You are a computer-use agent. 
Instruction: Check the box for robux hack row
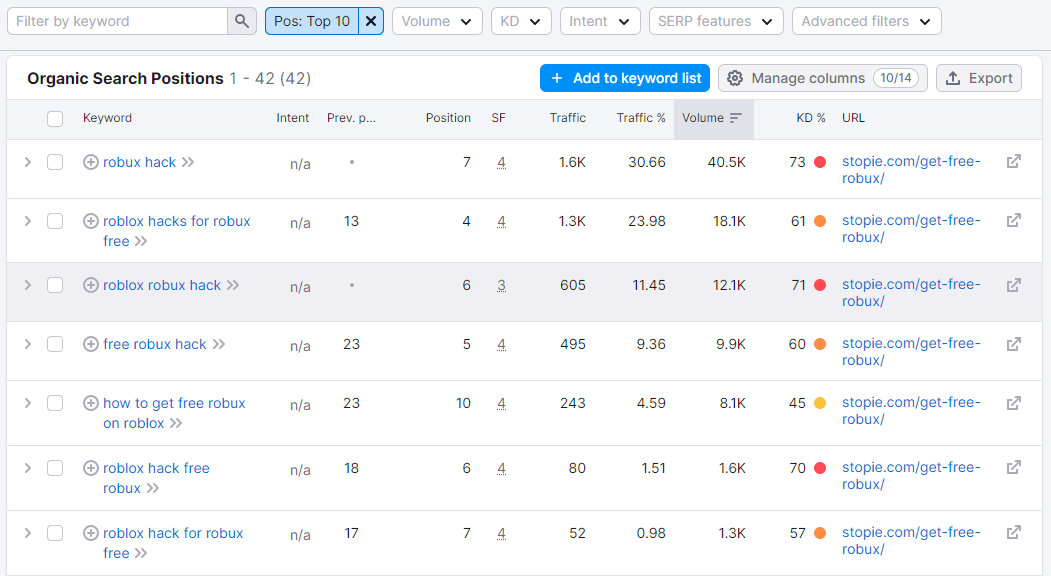(x=55, y=162)
